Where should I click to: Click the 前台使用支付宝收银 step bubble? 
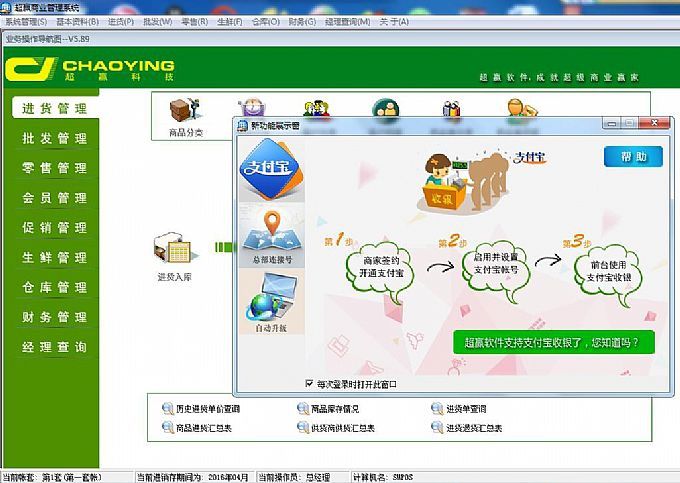point(609,272)
